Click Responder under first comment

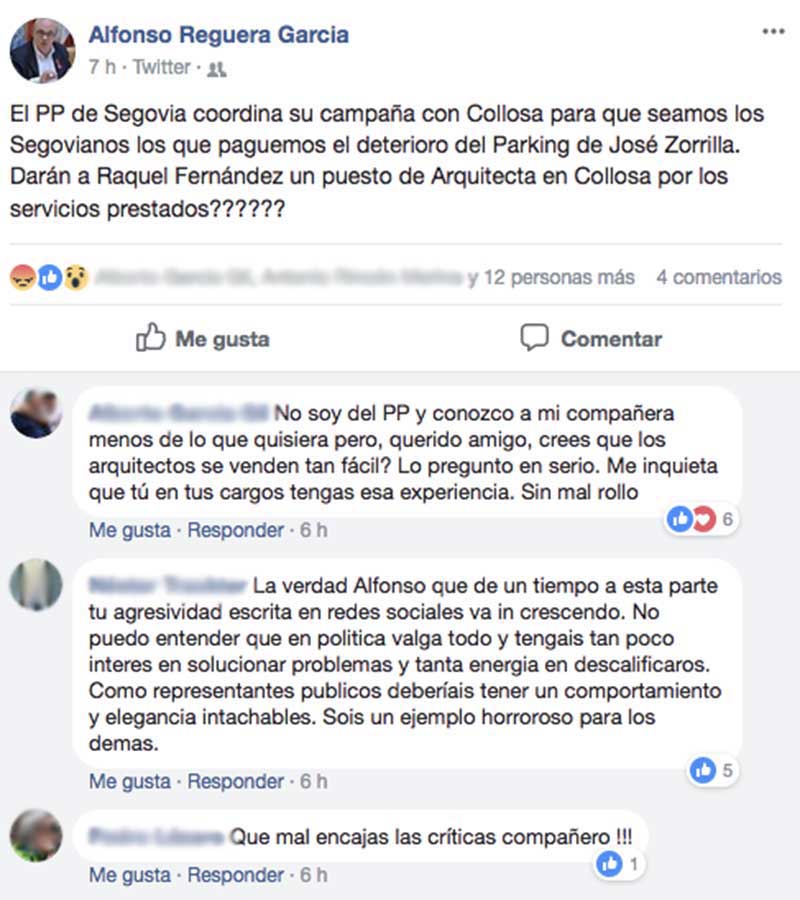236,530
